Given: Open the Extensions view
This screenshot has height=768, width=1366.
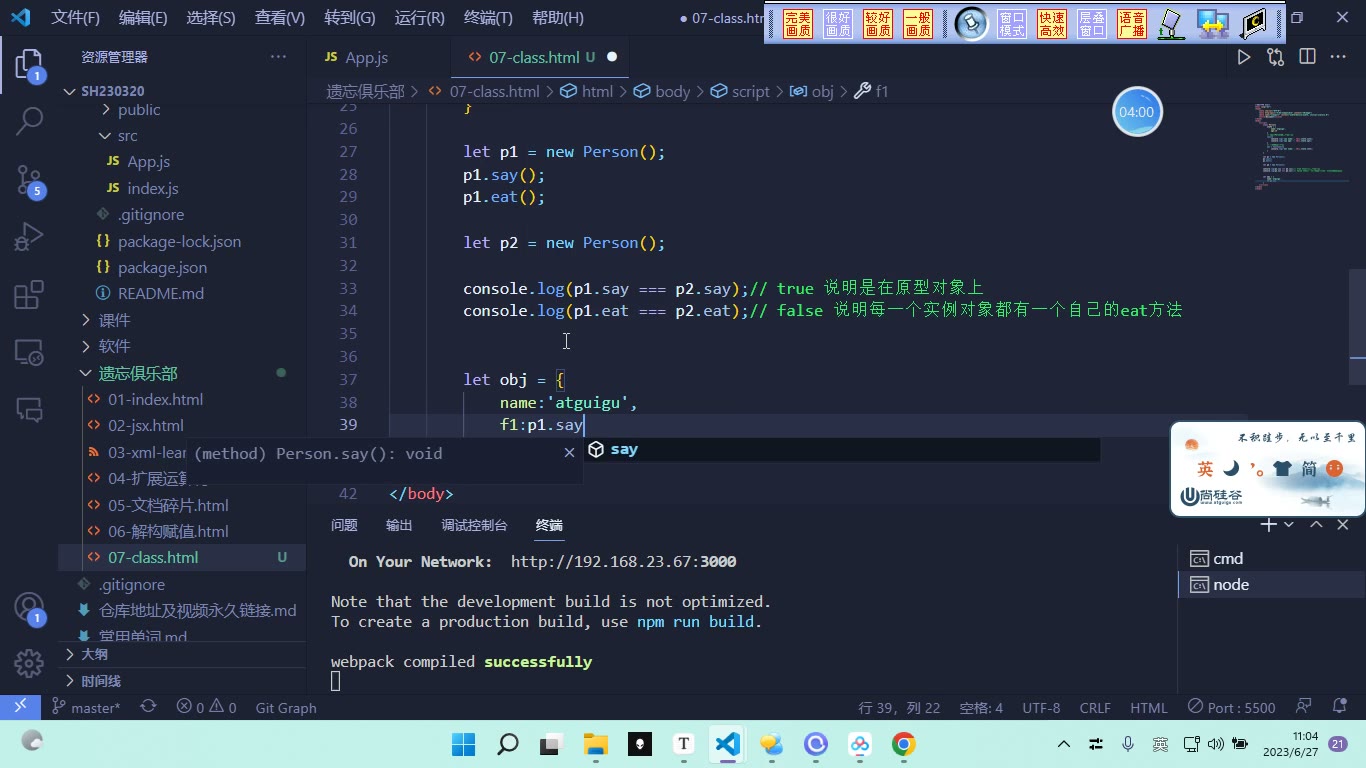Looking at the screenshot, I should pos(29,294).
